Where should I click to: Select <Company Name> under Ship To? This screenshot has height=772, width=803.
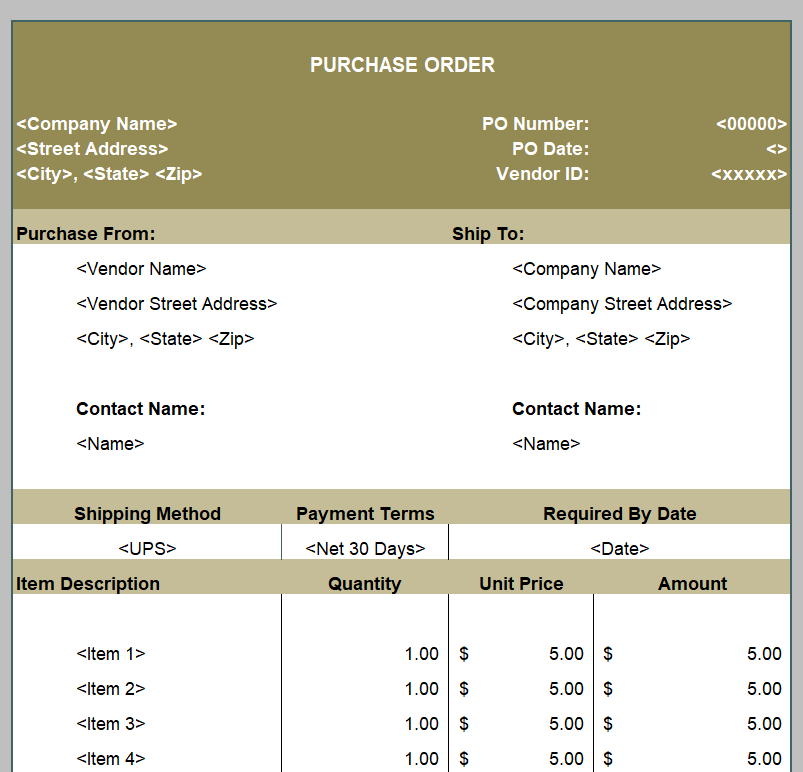(587, 269)
